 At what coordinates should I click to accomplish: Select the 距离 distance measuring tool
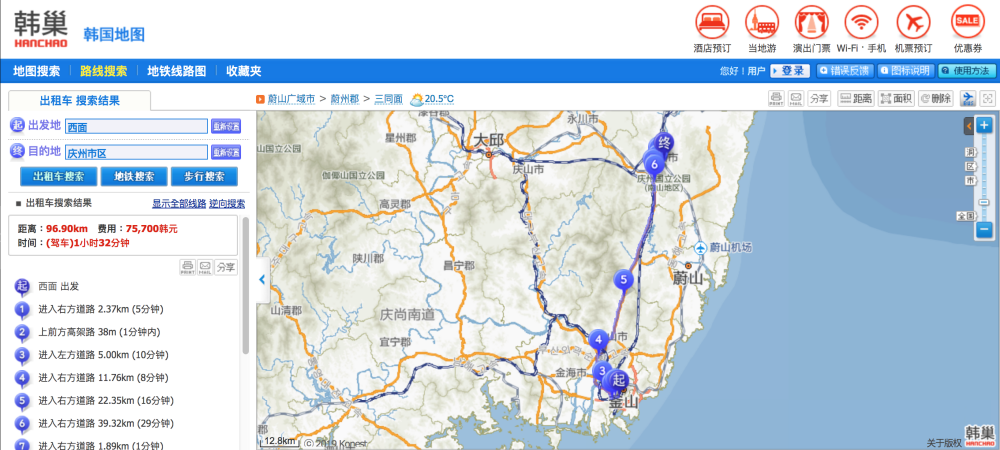855,98
